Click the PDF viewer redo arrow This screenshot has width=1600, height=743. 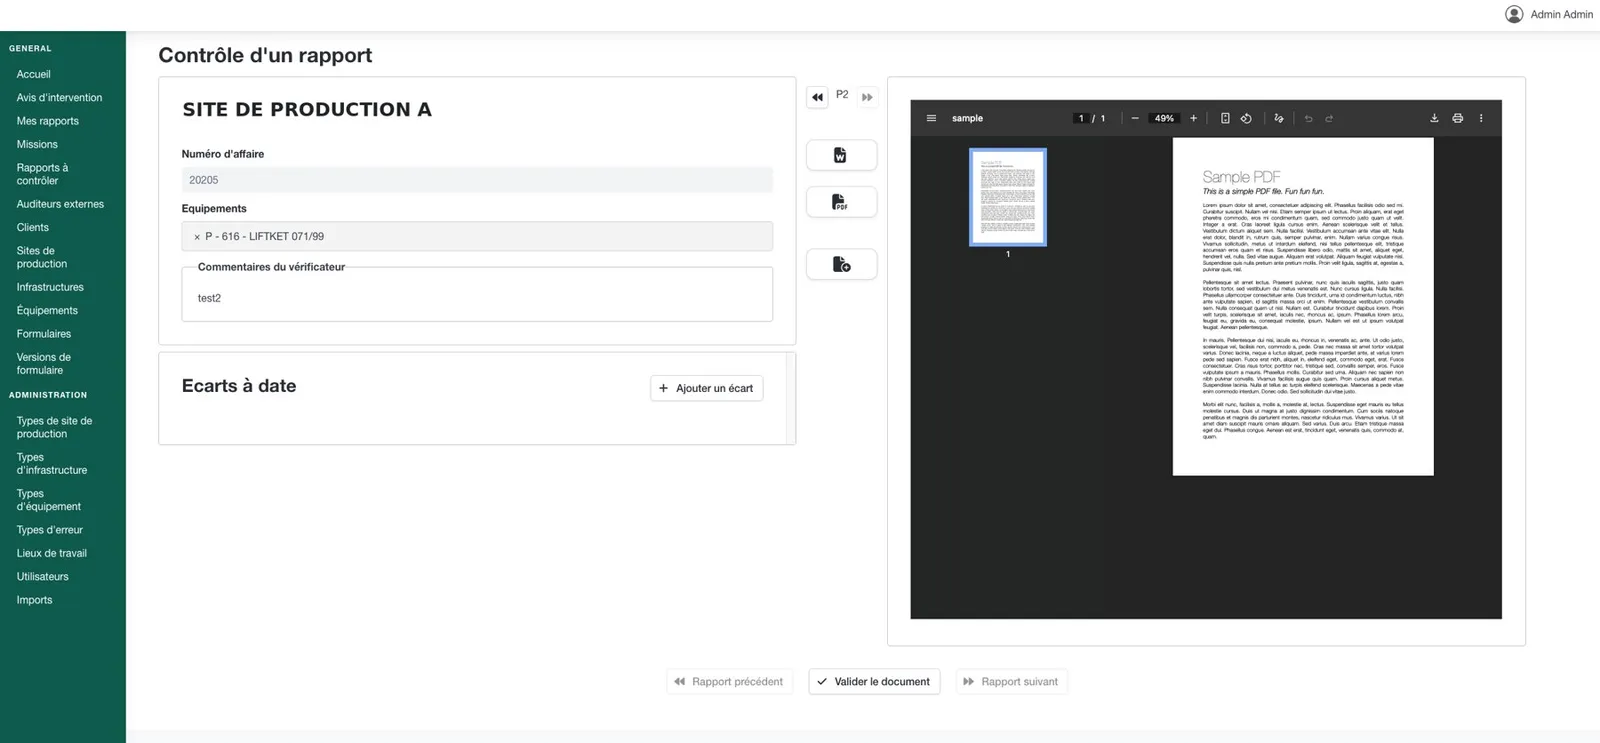[x=1329, y=118]
